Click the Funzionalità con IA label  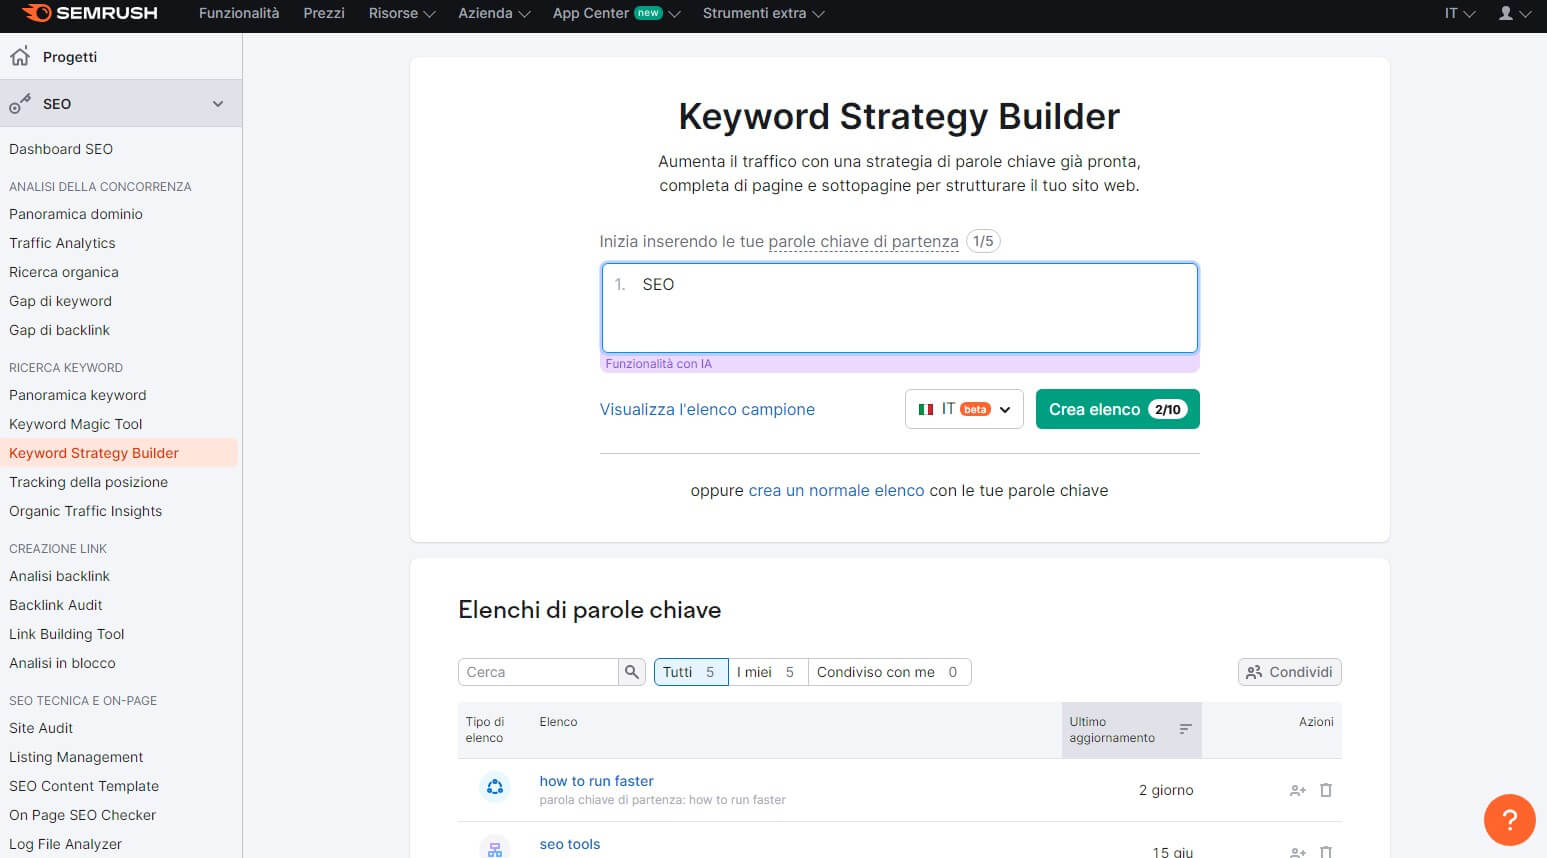click(658, 364)
